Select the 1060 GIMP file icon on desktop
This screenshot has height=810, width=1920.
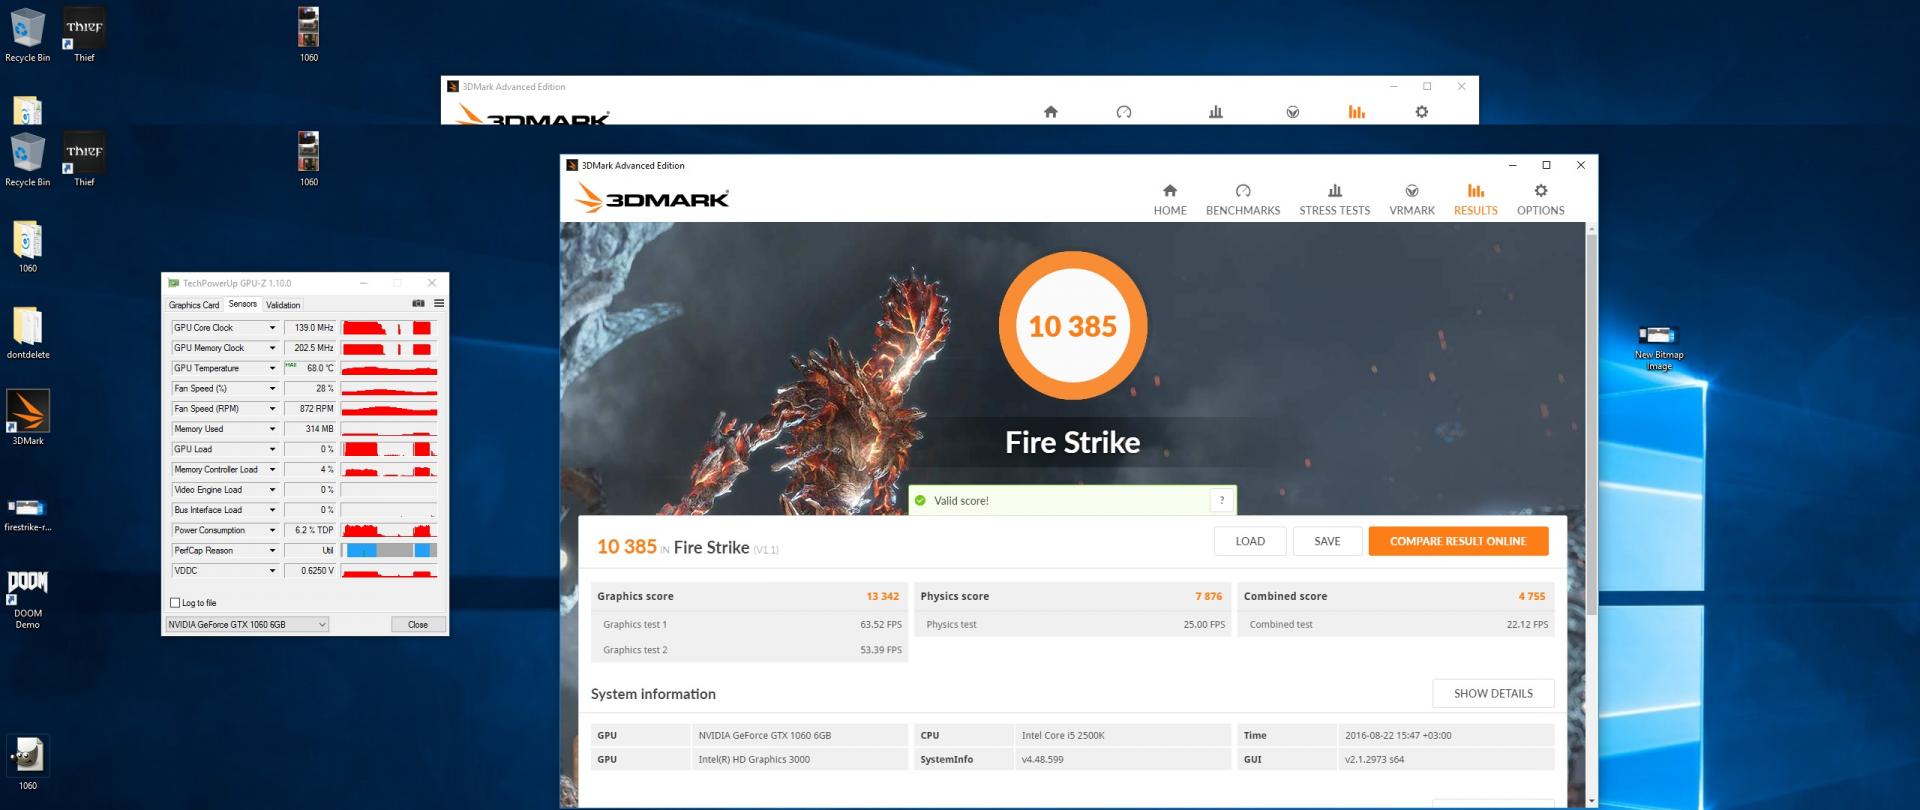(28, 764)
